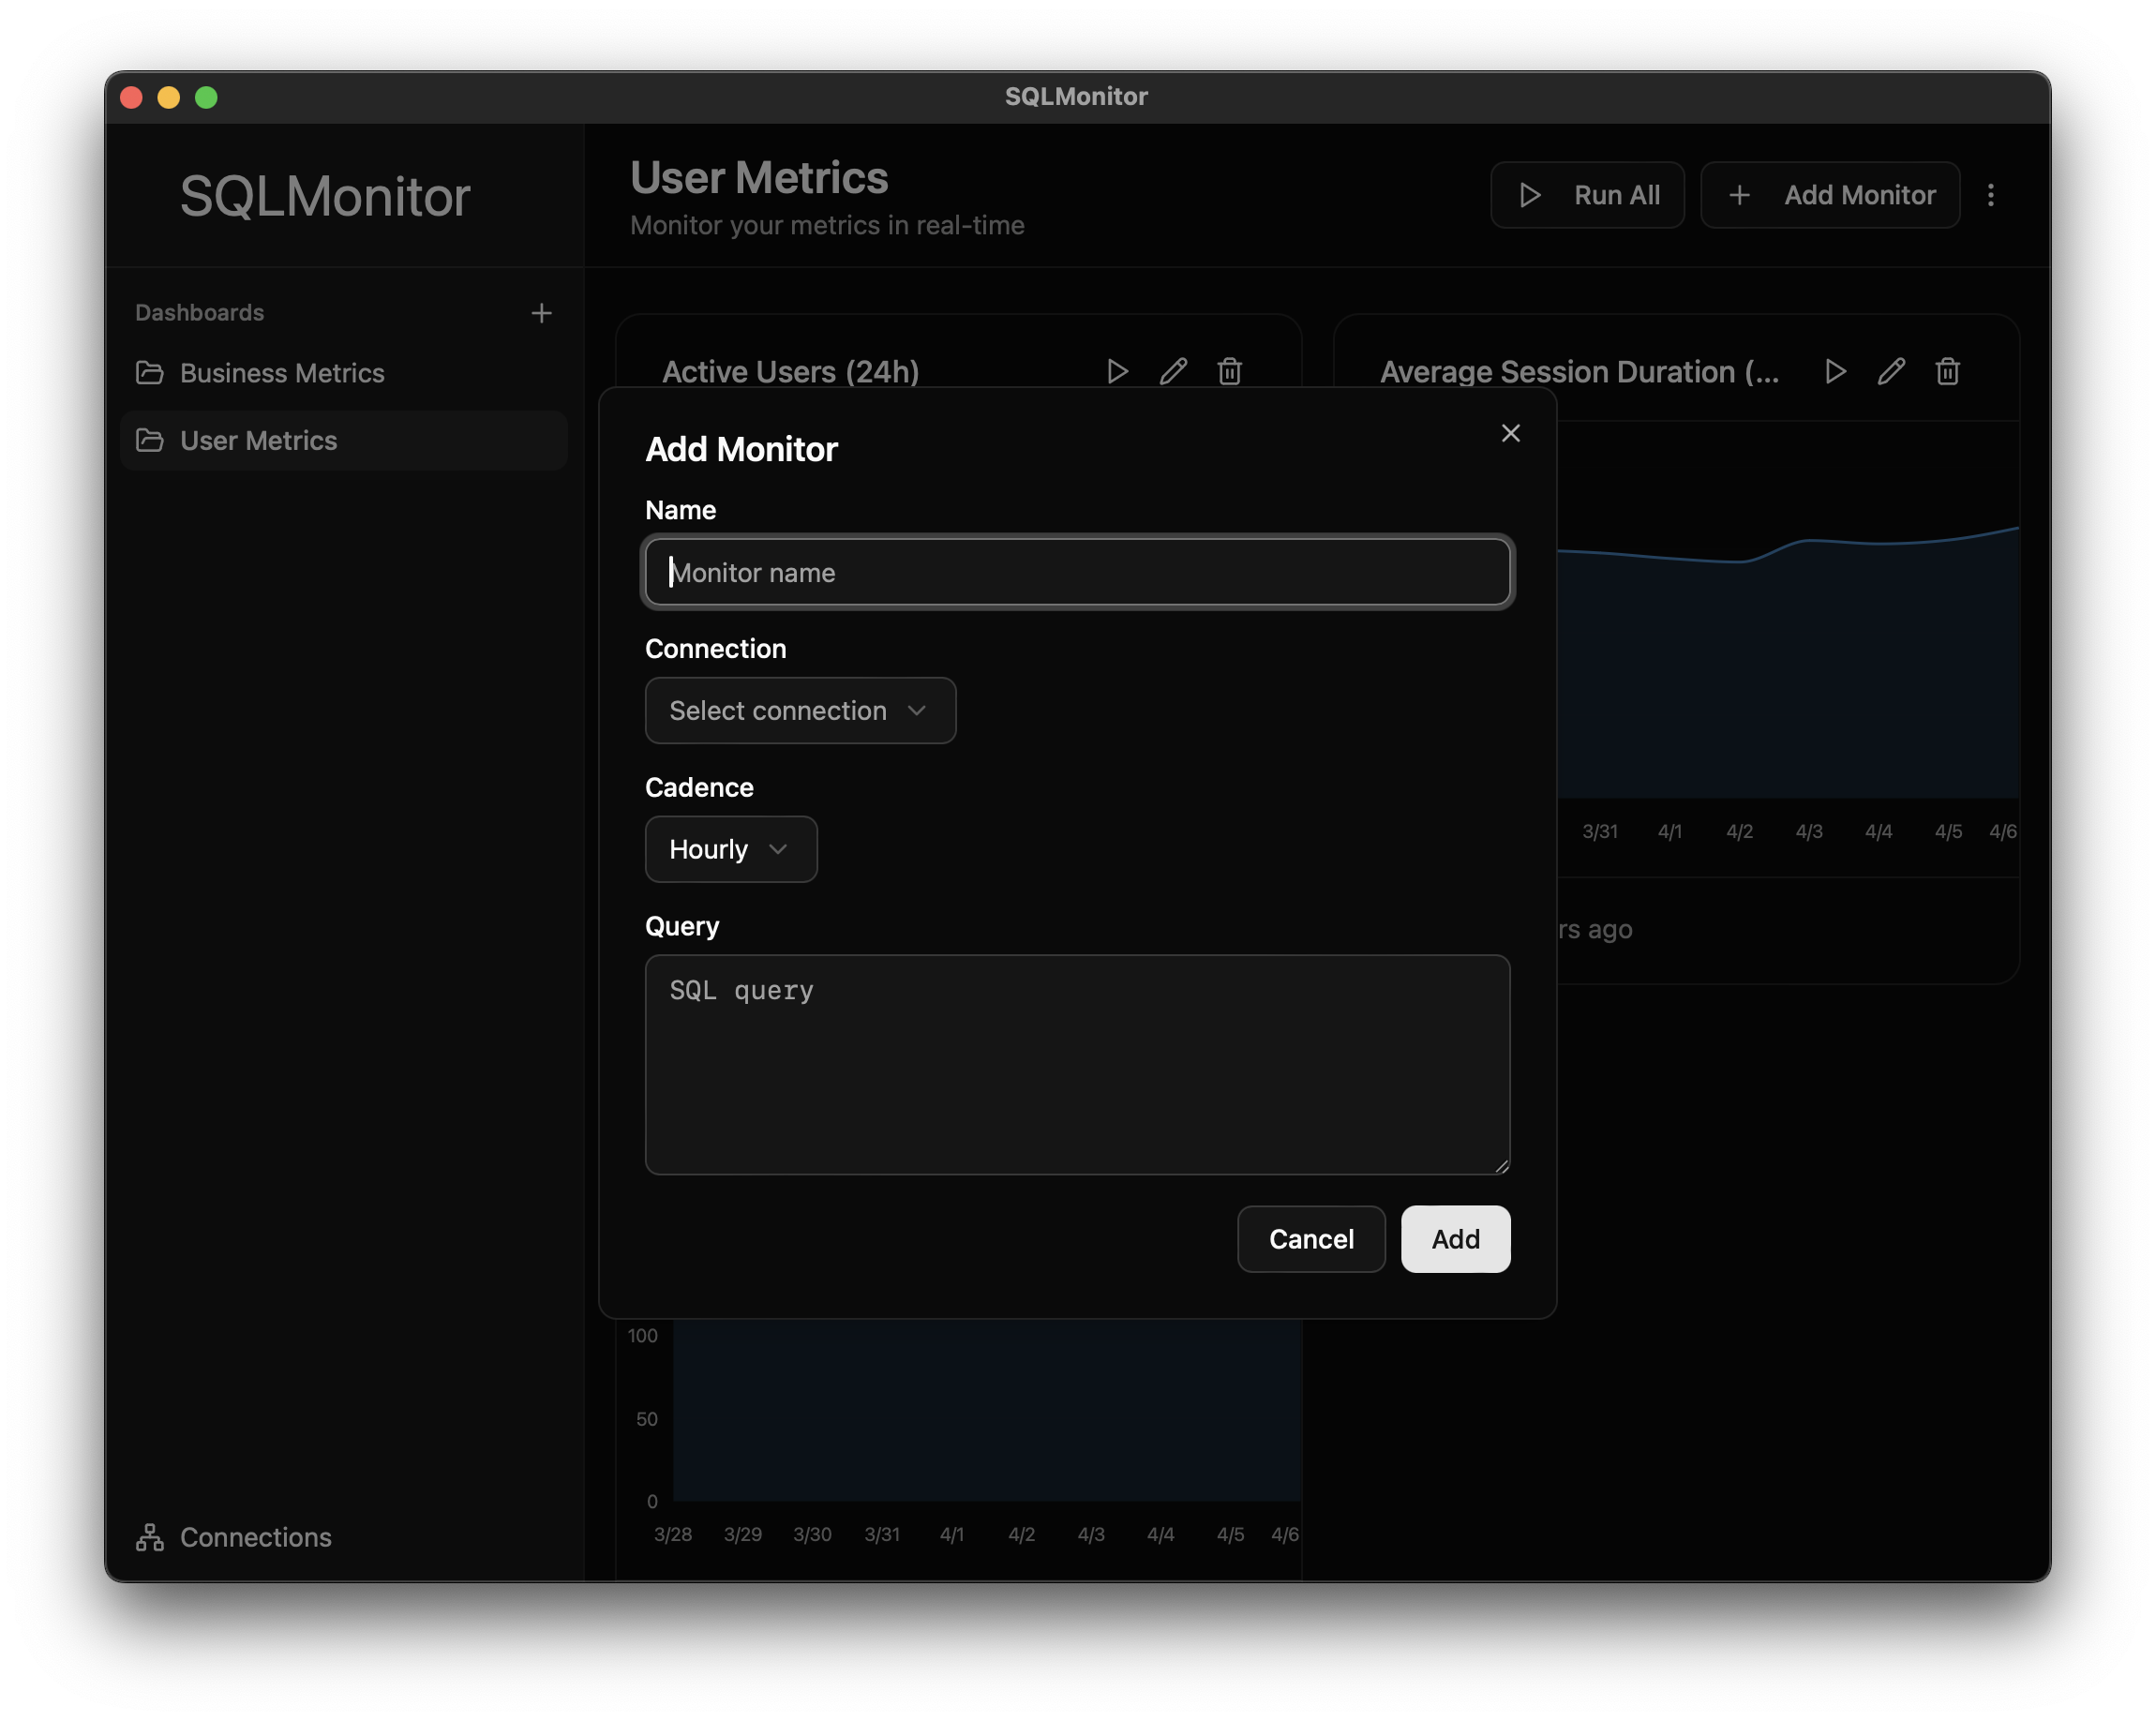
Task: Click the Add Monitor dialog title
Action: click(741, 449)
